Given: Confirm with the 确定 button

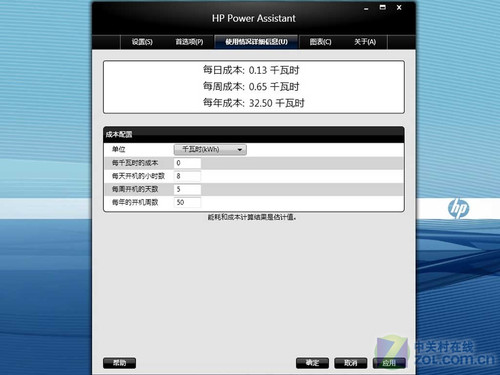Looking at the screenshot, I should (x=312, y=363).
